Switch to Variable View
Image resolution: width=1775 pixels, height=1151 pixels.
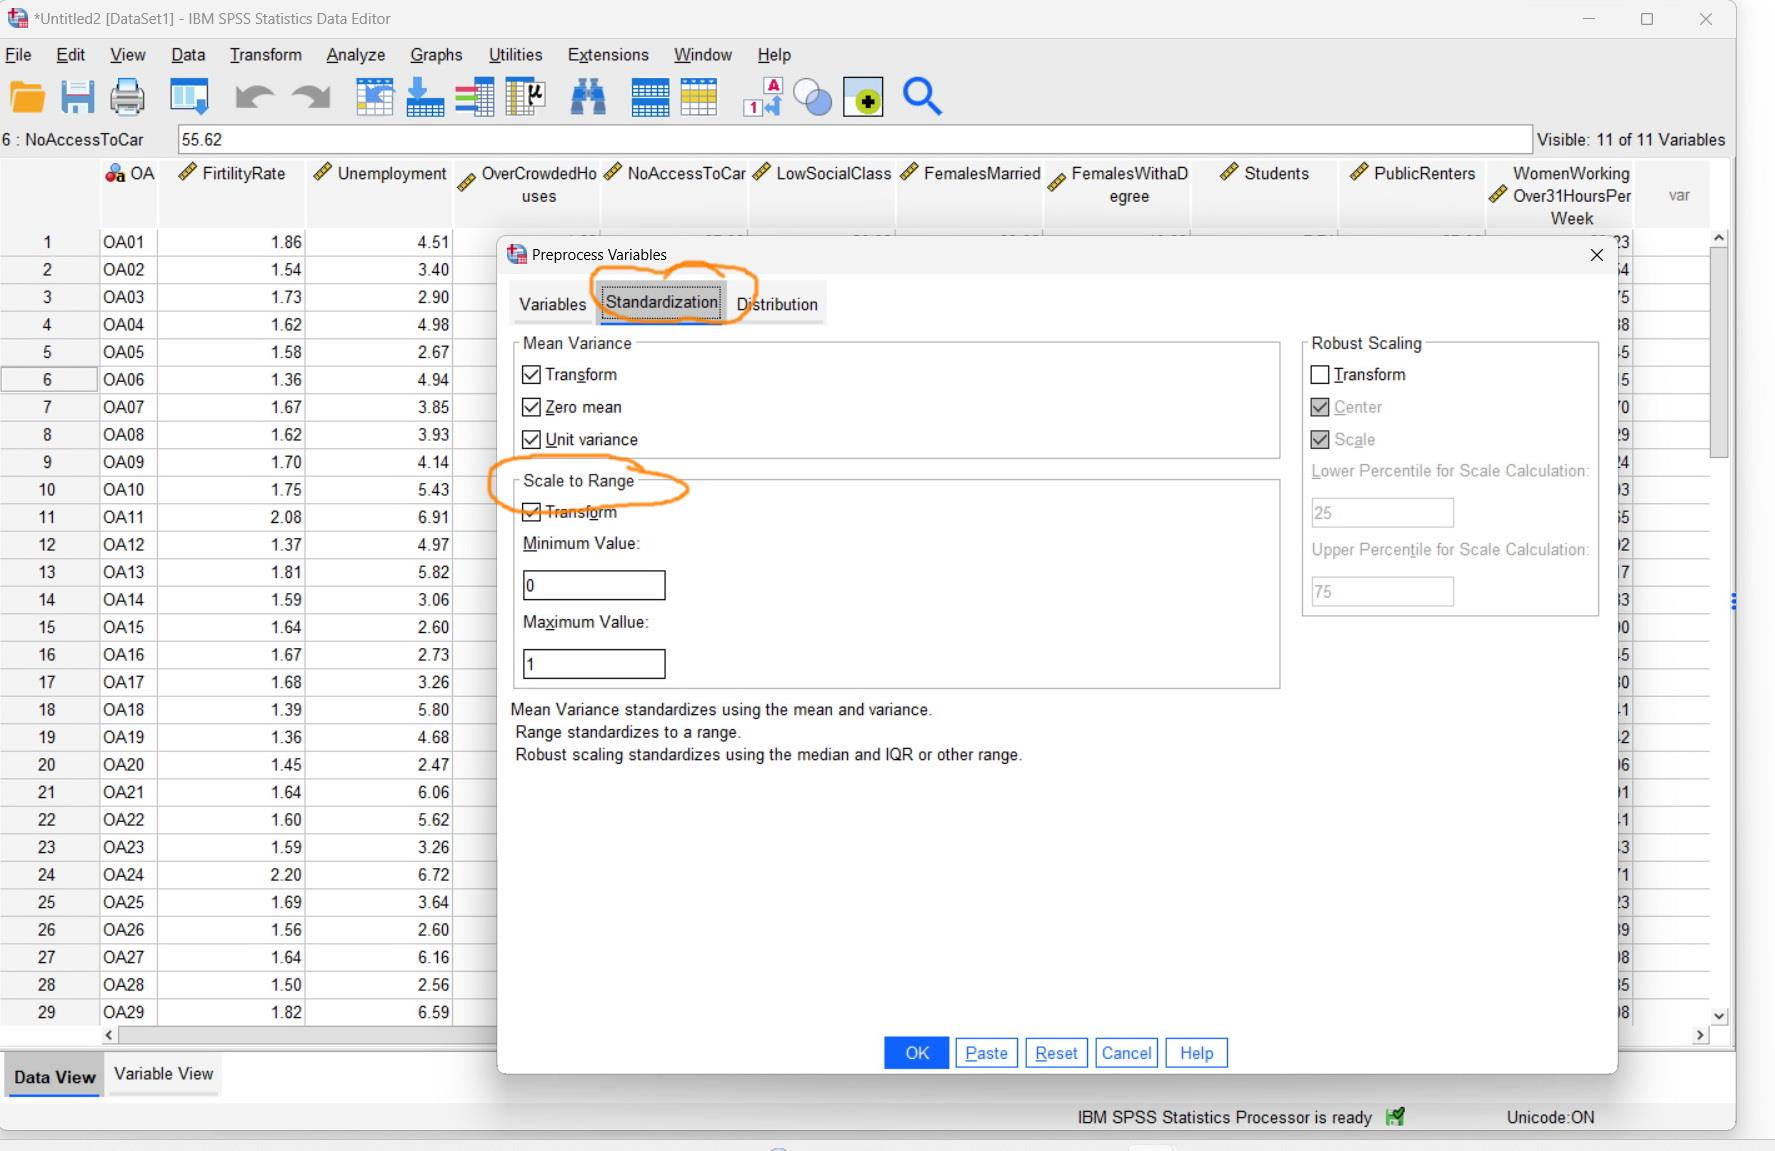[x=163, y=1074]
